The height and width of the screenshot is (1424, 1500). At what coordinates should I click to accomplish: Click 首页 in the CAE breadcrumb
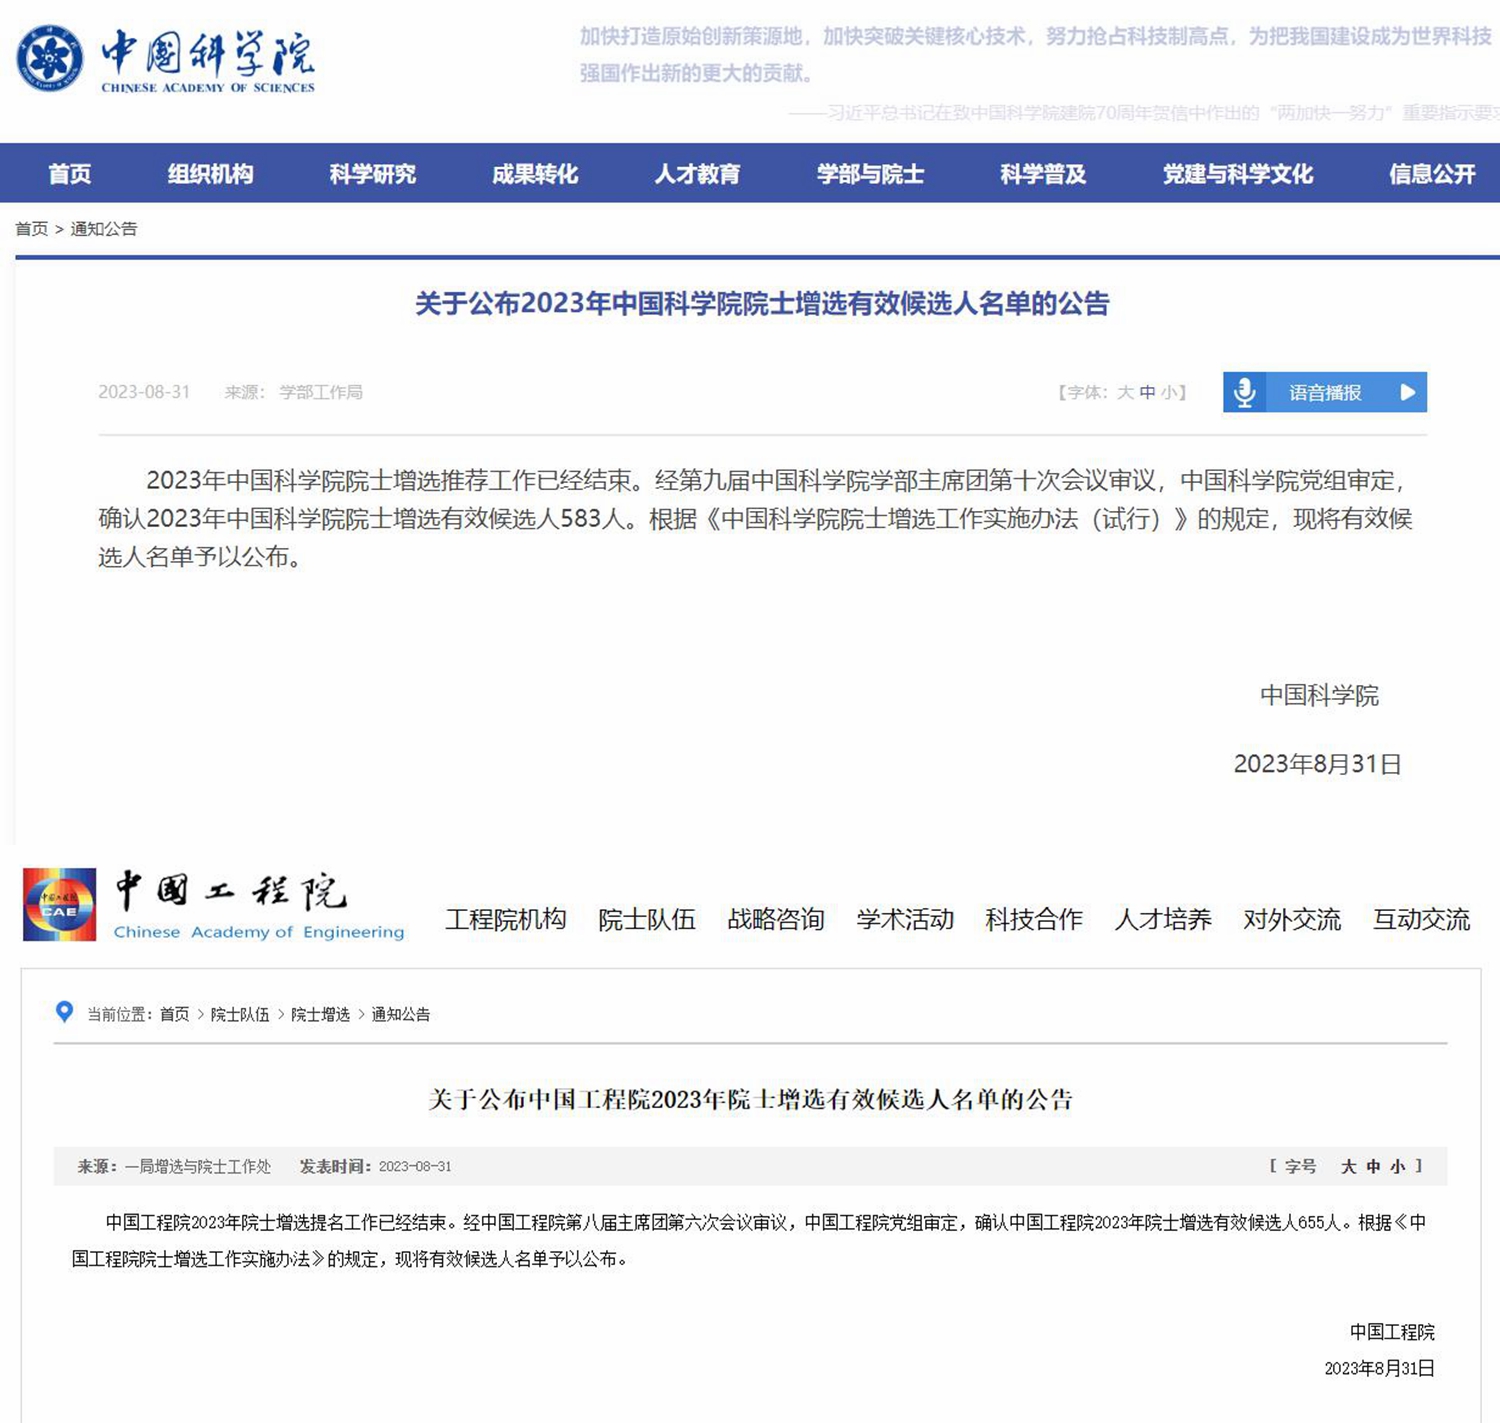click(174, 1014)
